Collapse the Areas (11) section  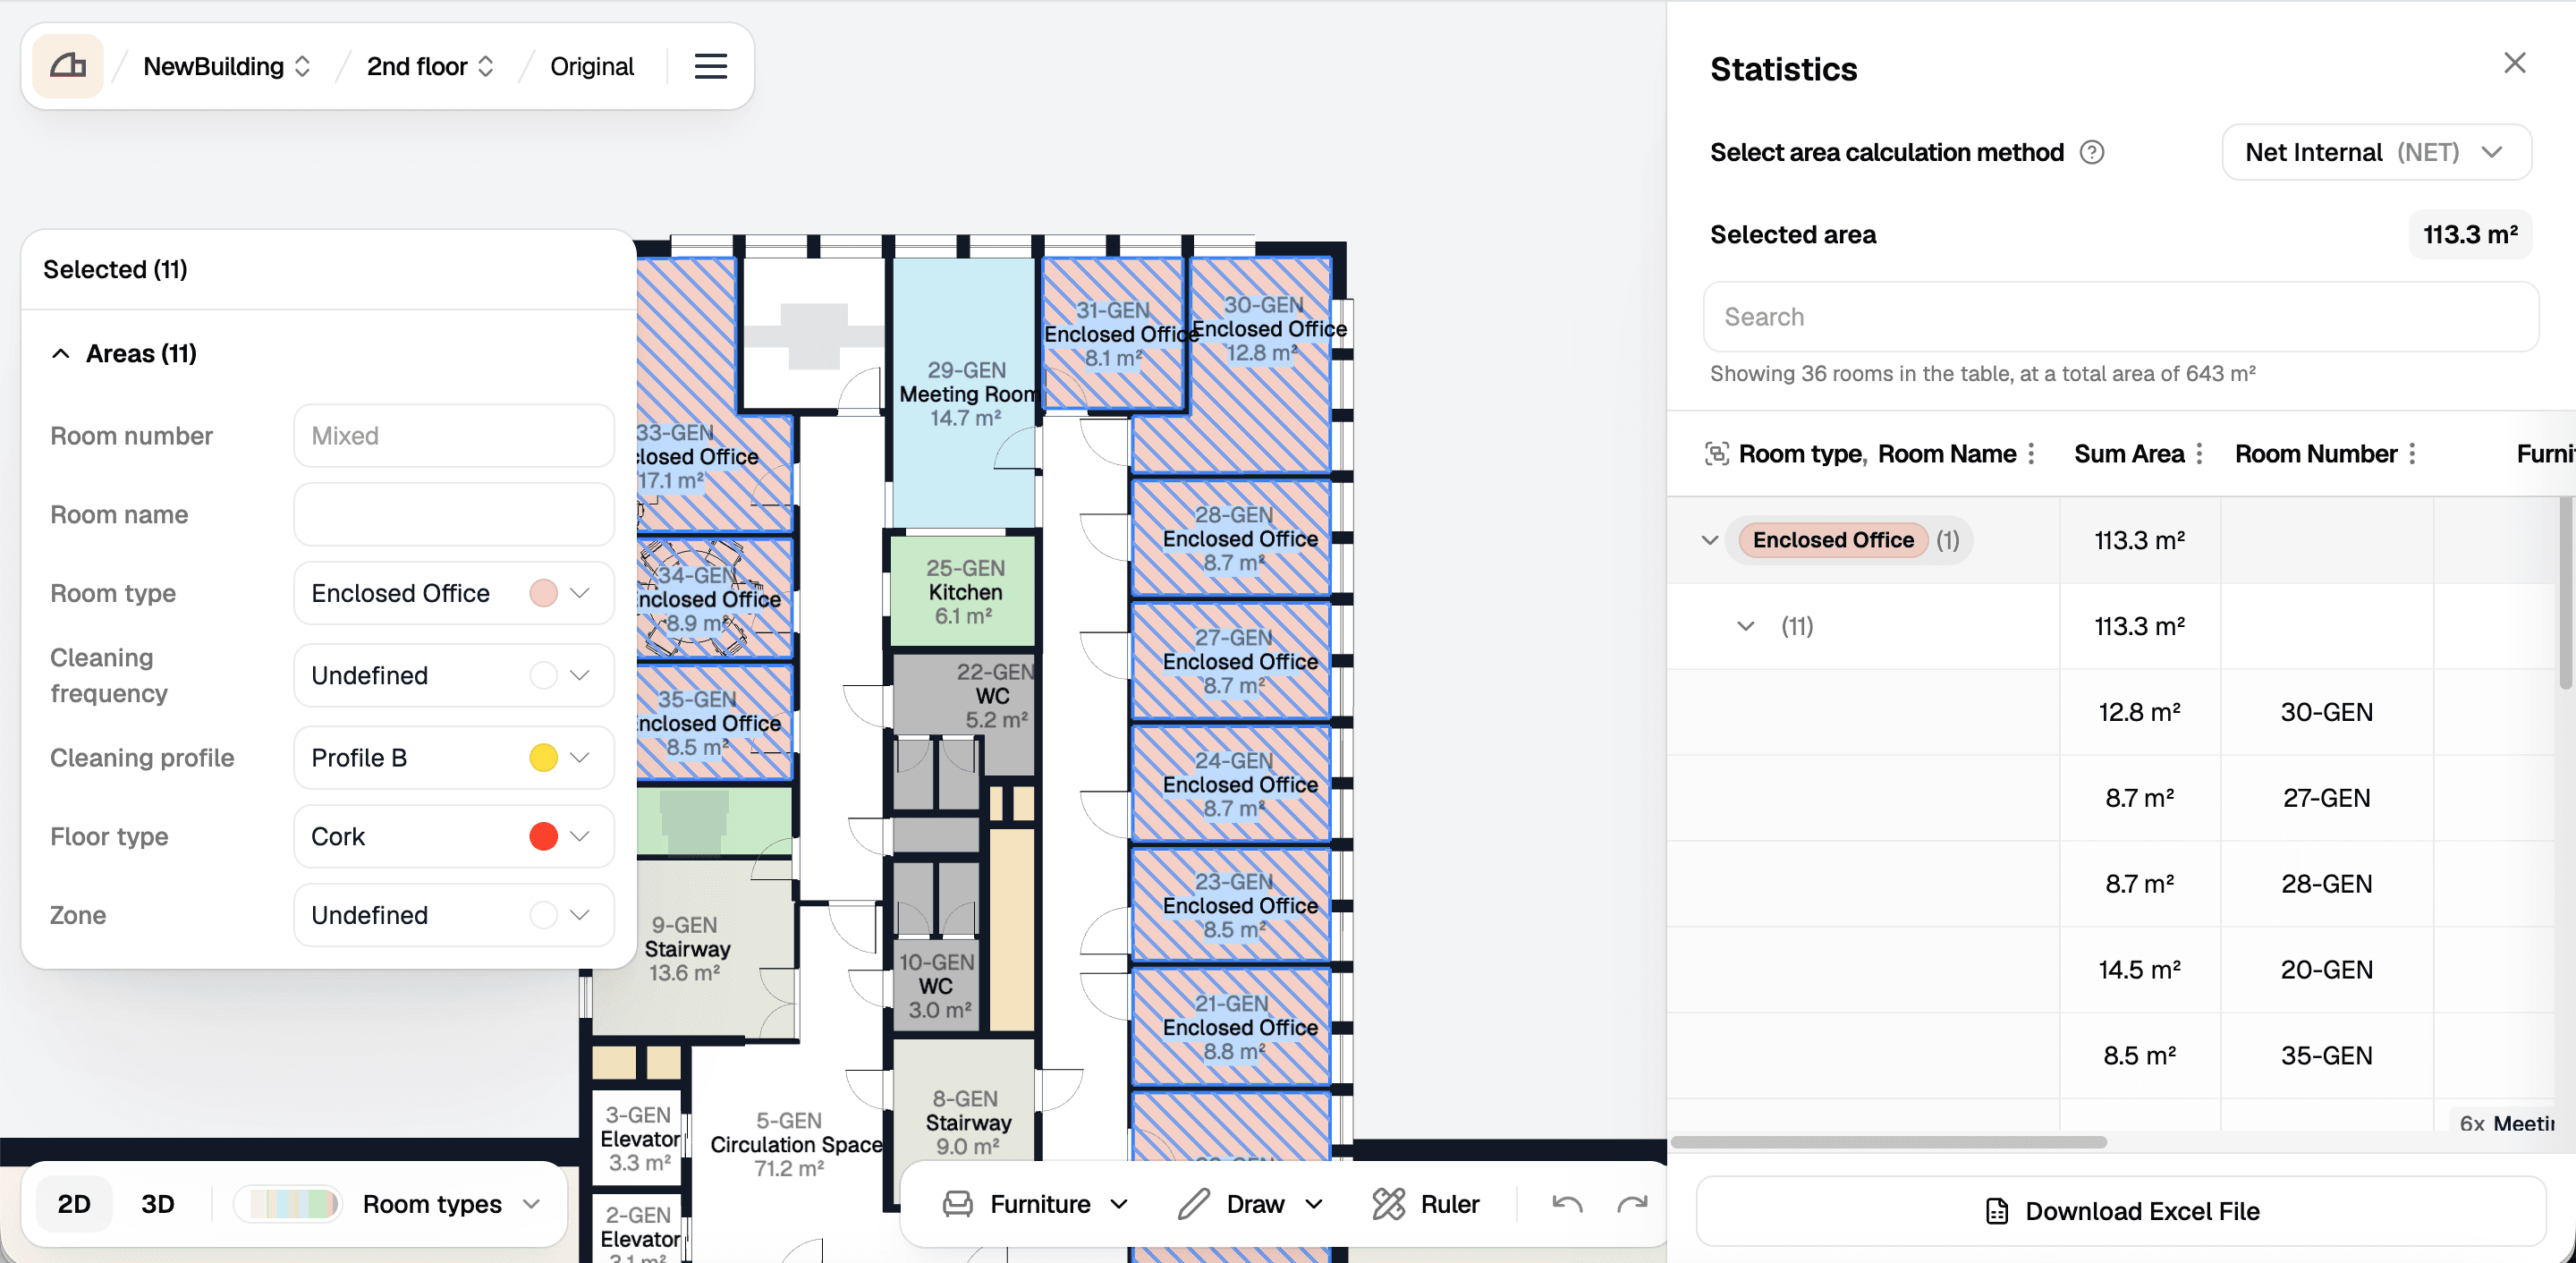(61, 354)
